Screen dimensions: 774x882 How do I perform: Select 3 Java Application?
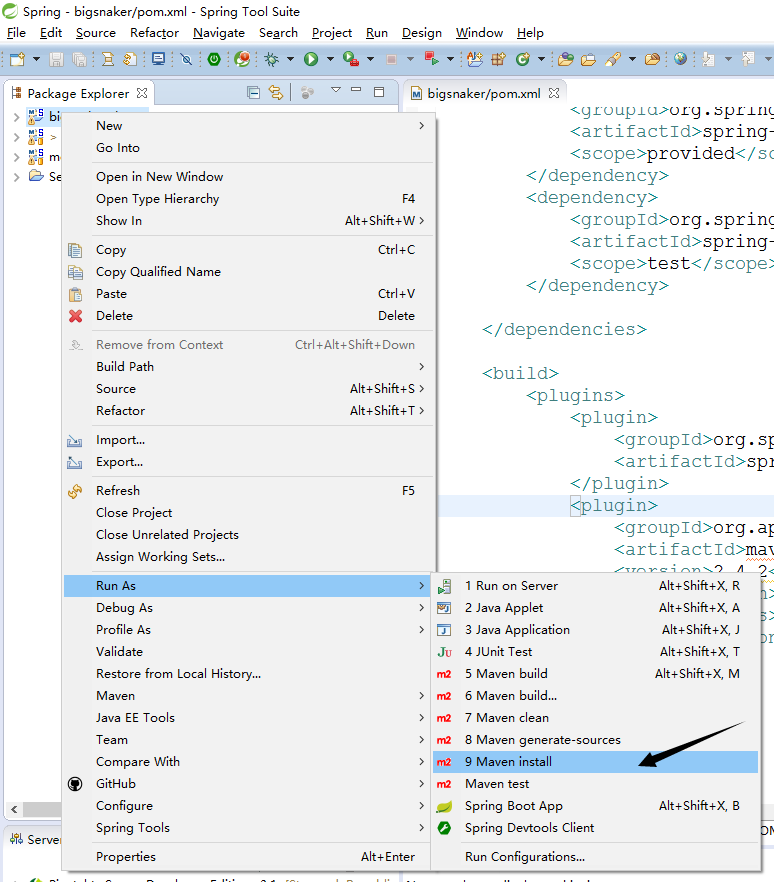click(x=596, y=629)
